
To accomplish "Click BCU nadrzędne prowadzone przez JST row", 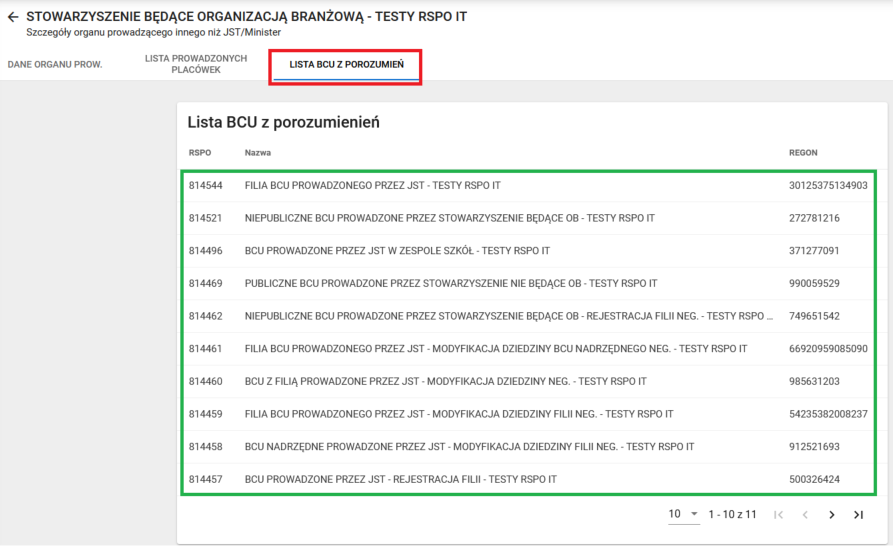I will pos(469,447).
